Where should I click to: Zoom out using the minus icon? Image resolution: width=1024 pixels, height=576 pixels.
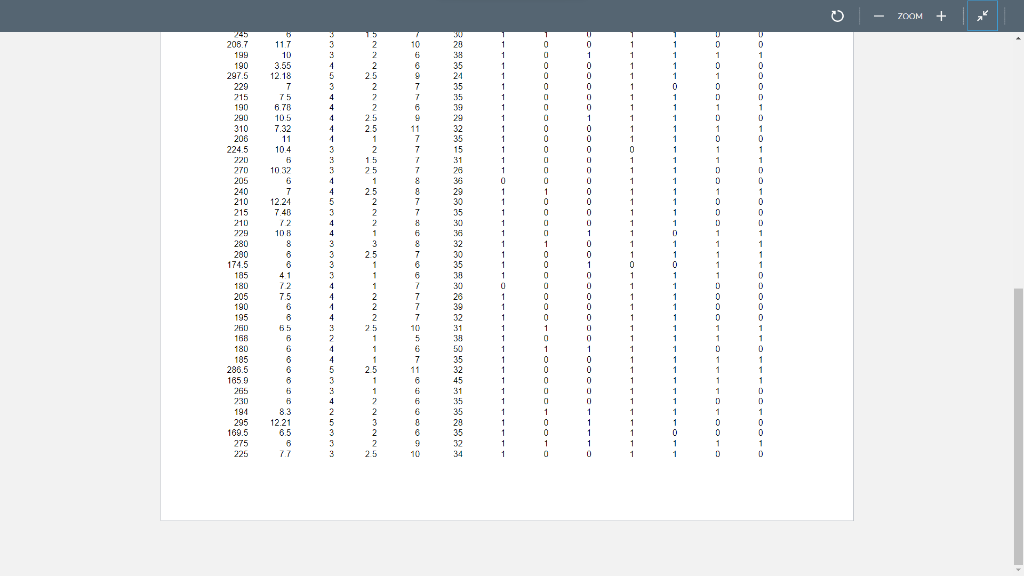point(878,16)
